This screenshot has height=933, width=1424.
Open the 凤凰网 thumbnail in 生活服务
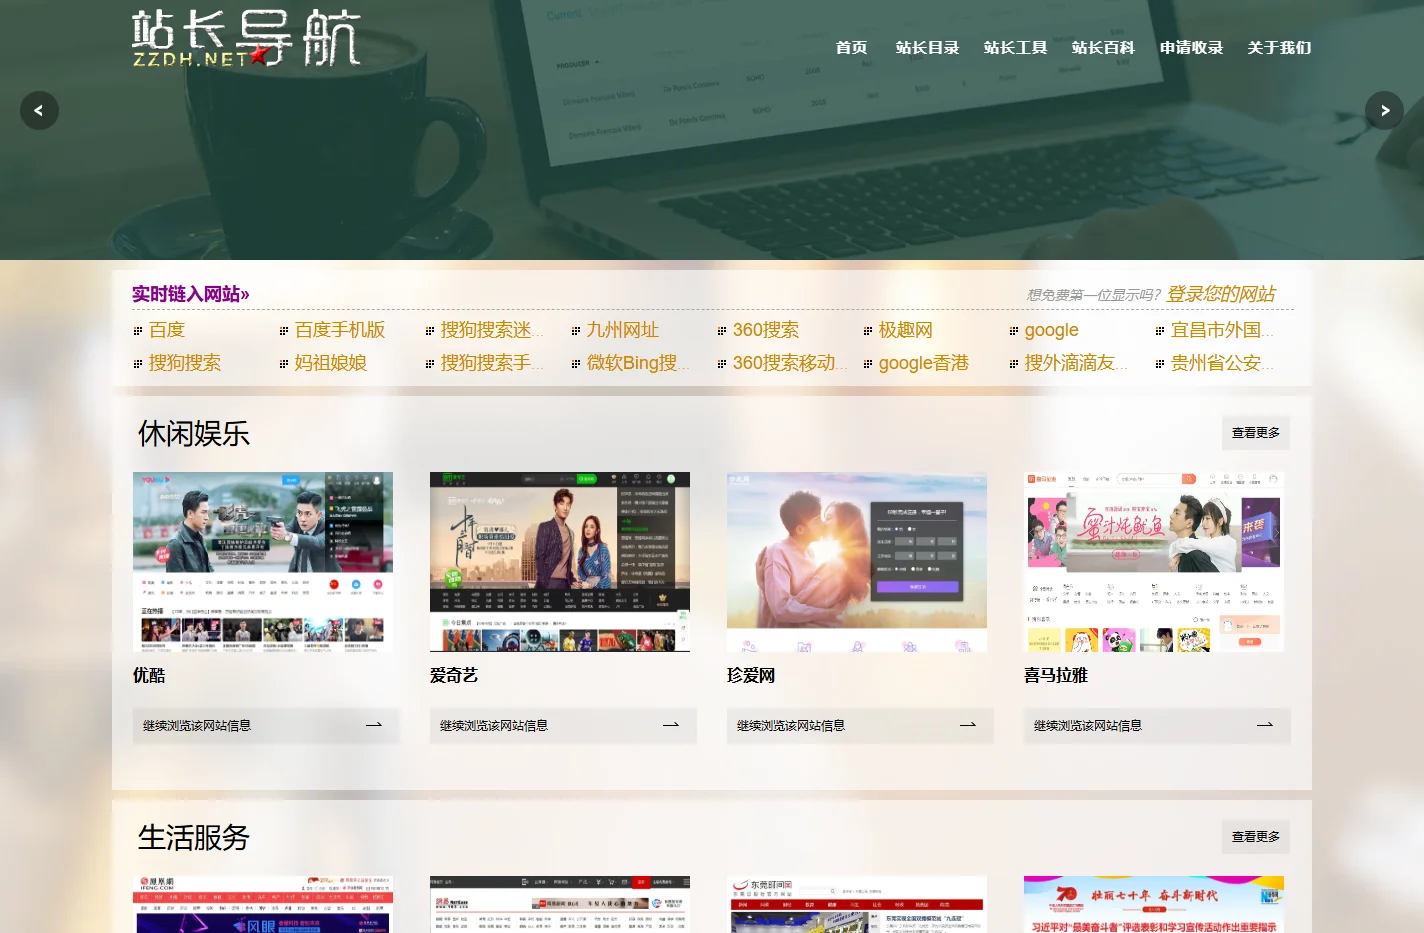(x=263, y=905)
